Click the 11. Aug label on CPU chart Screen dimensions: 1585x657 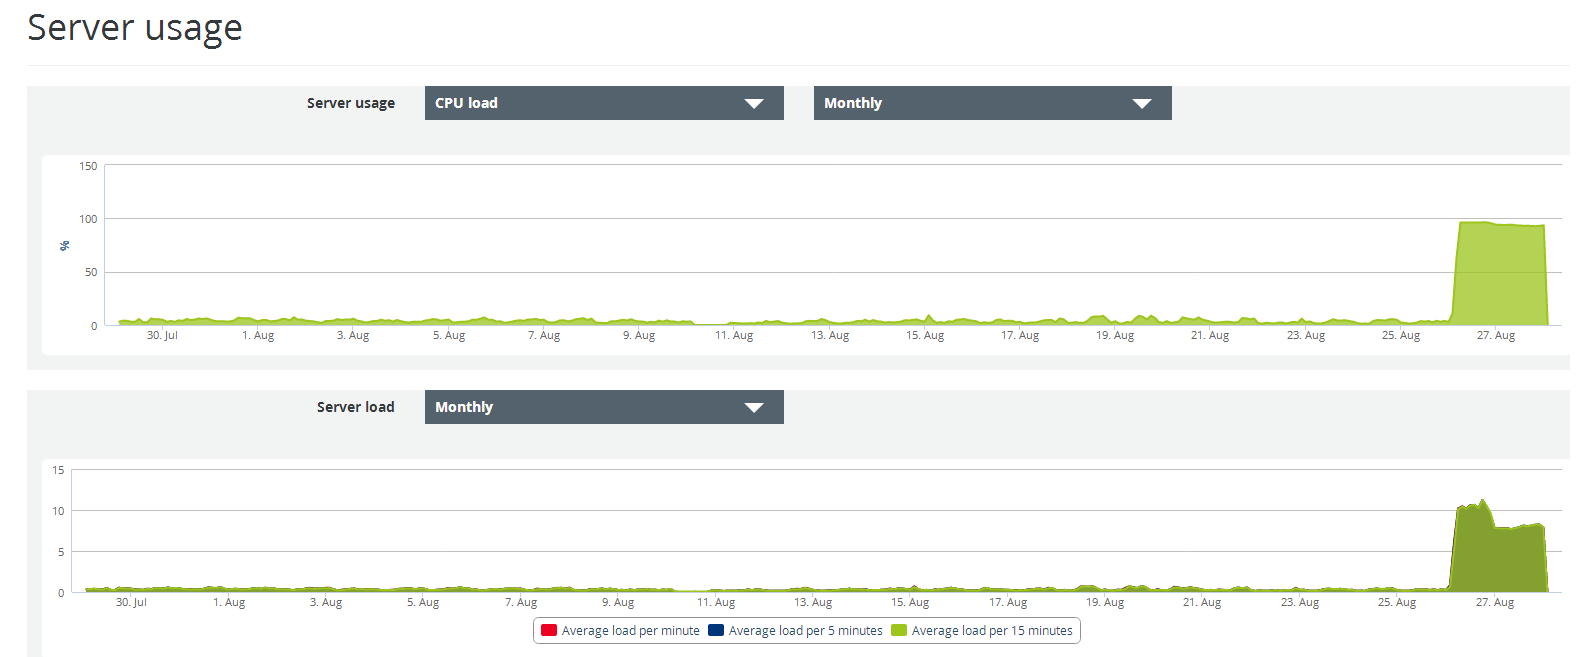(x=734, y=335)
